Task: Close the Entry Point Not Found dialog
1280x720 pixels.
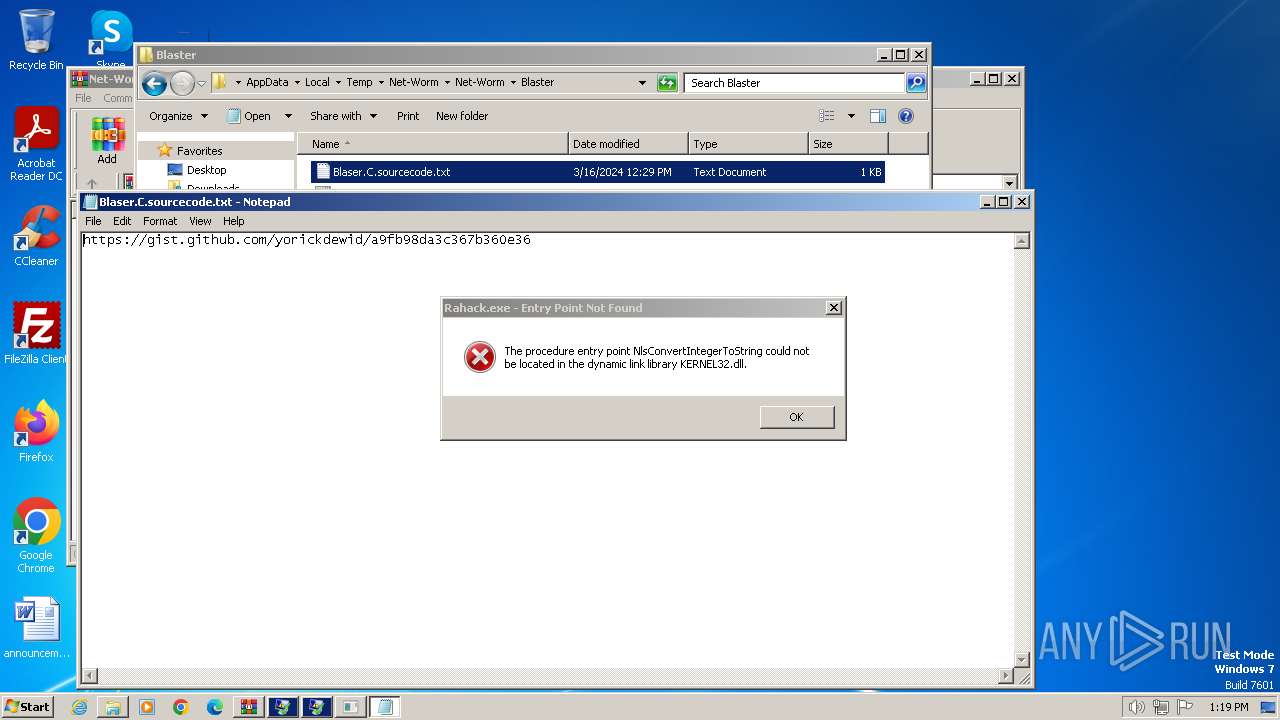Action: point(833,308)
